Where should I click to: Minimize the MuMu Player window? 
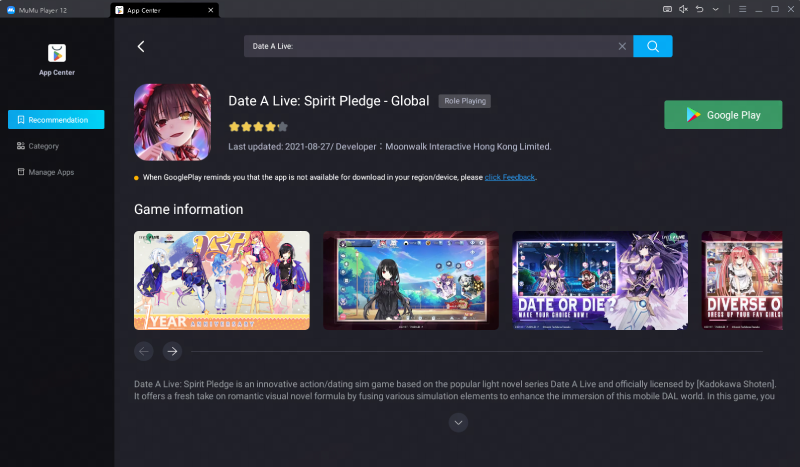coord(759,9)
